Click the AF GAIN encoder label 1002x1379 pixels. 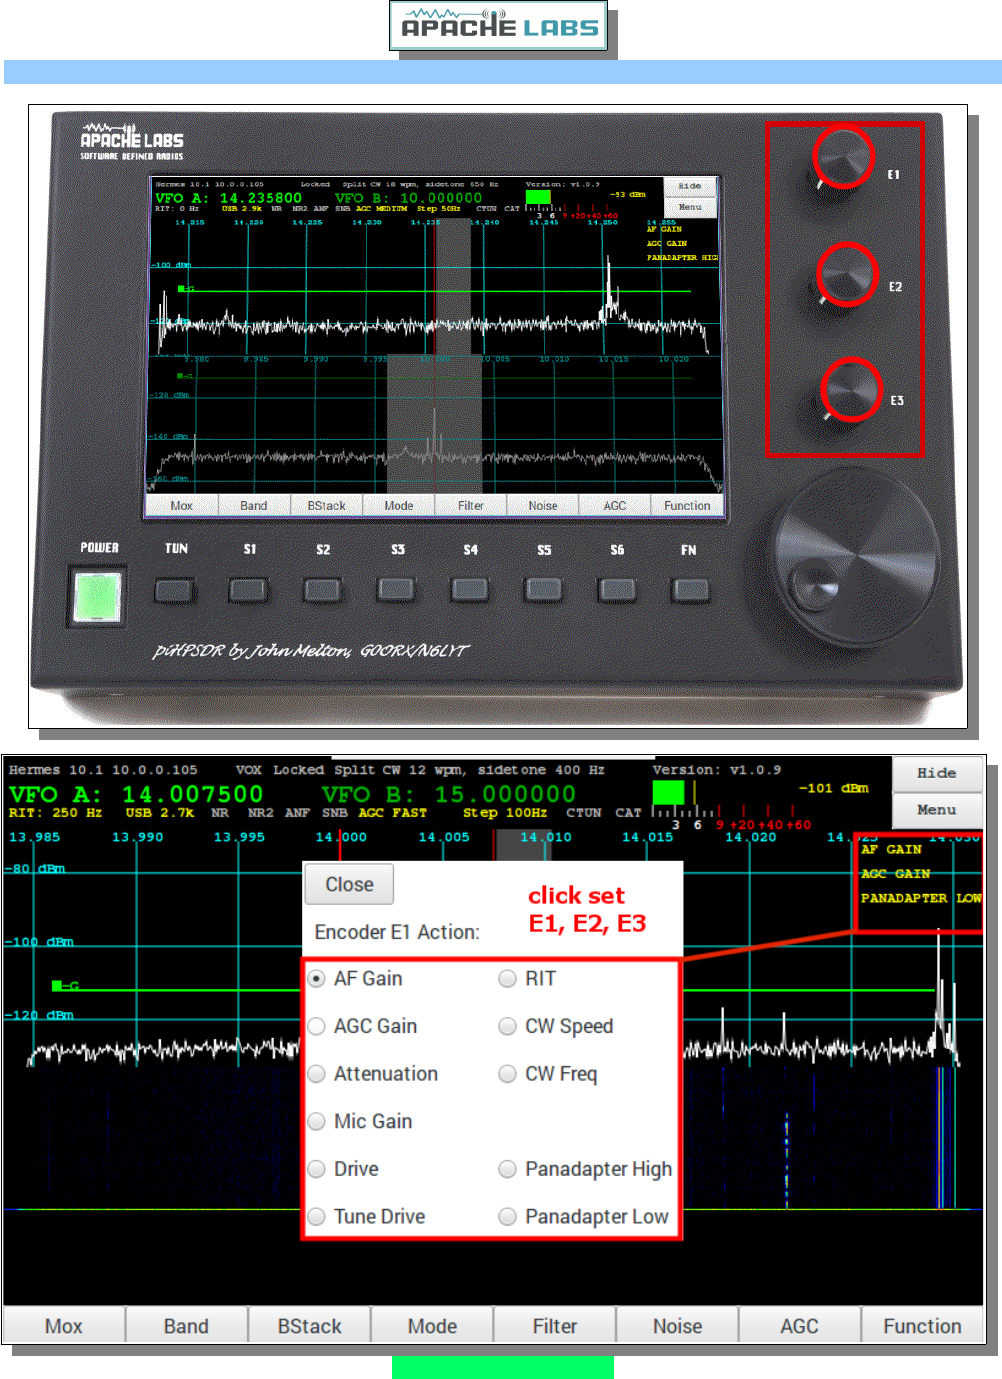pyautogui.click(x=891, y=850)
